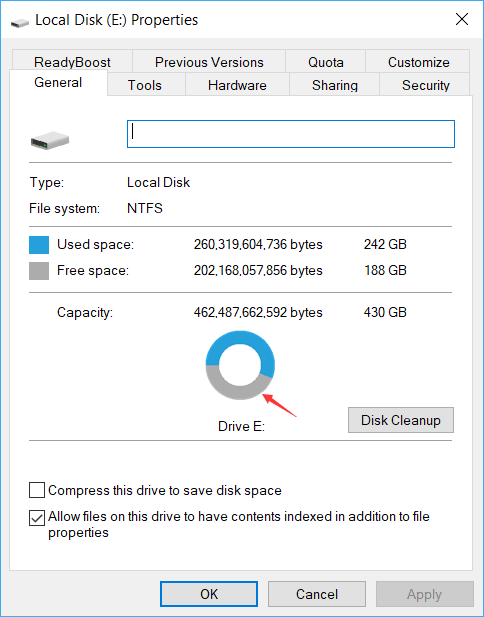Image resolution: width=484 pixels, height=617 pixels.
Task: Click the 'Local Disk' type value
Action: [x=158, y=182]
